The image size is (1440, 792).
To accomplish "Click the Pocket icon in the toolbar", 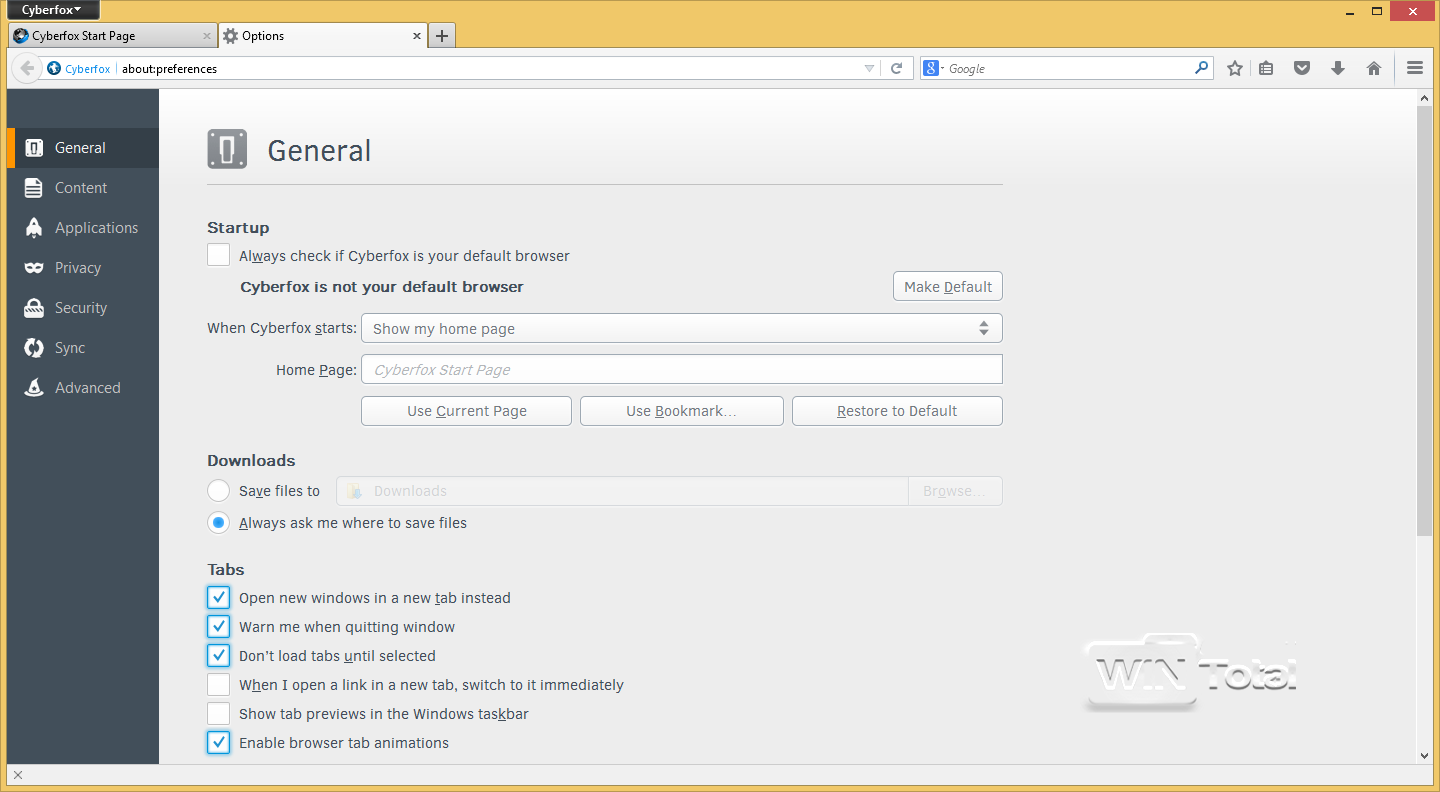I will pos(1301,68).
